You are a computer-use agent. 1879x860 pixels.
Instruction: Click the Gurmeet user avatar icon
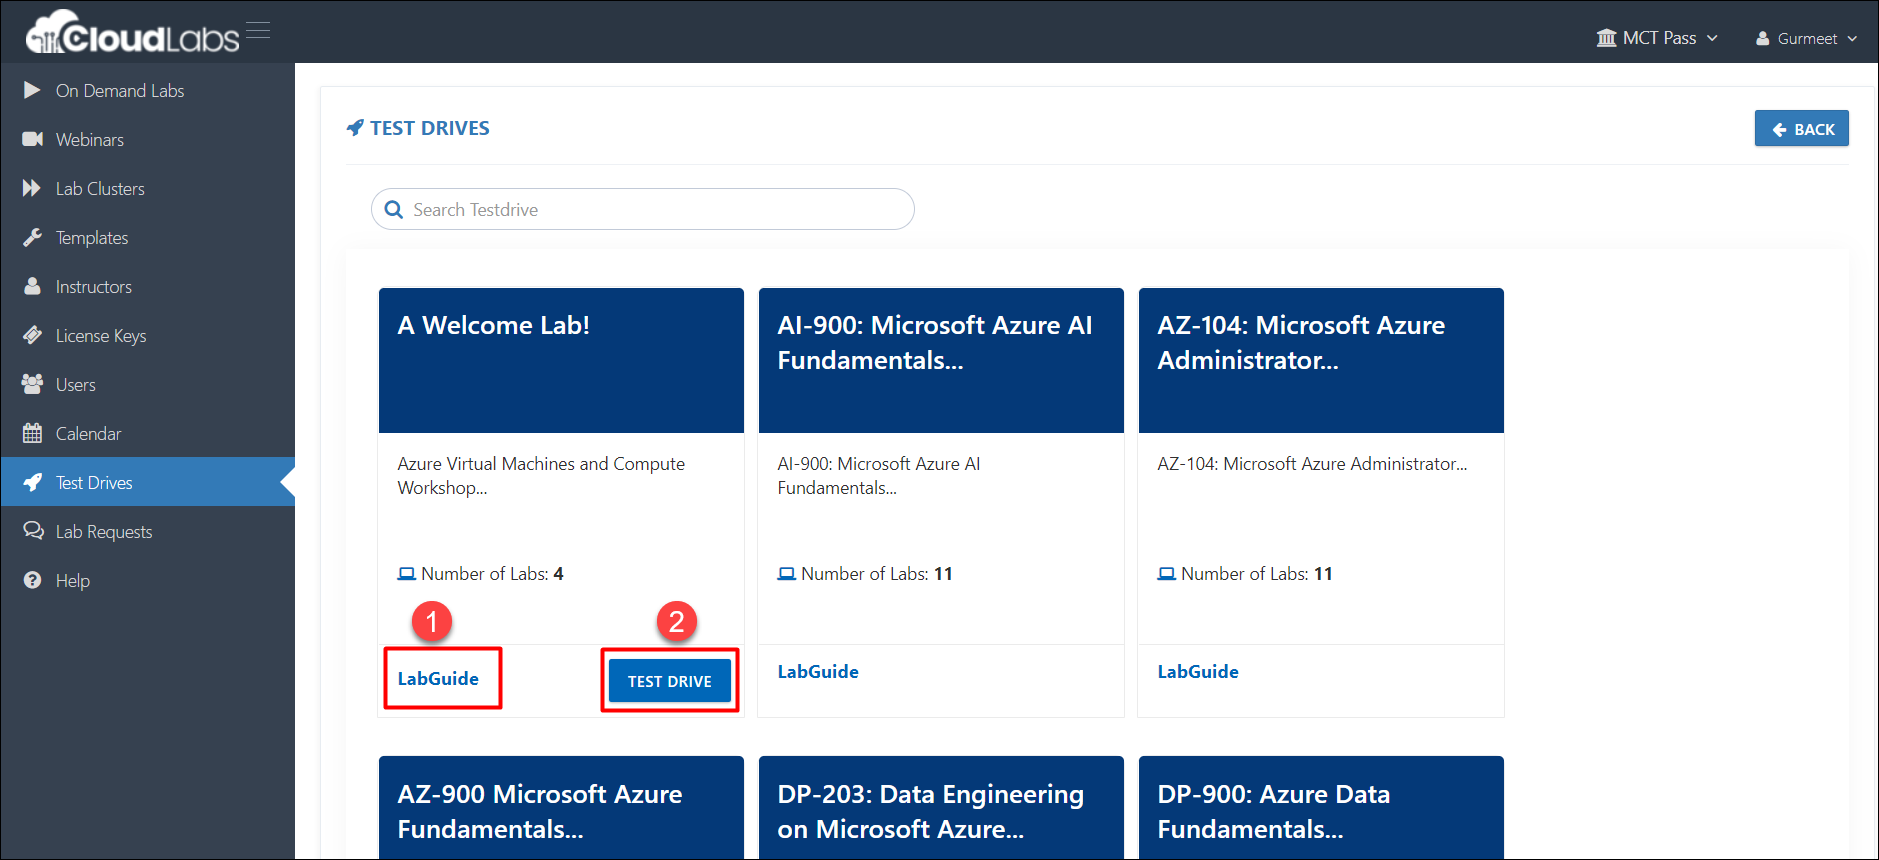(x=1763, y=38)
